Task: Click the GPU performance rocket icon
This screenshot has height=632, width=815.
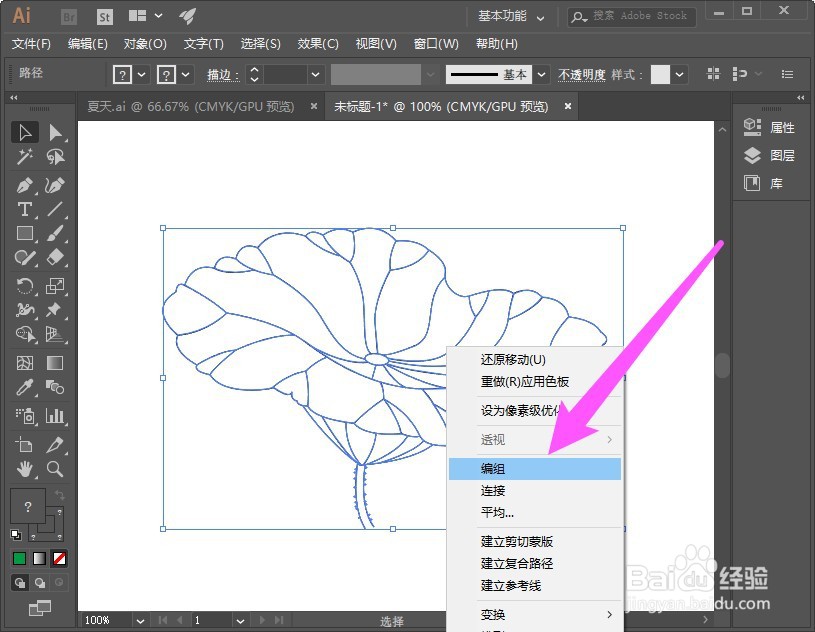Action: point(187,17)
